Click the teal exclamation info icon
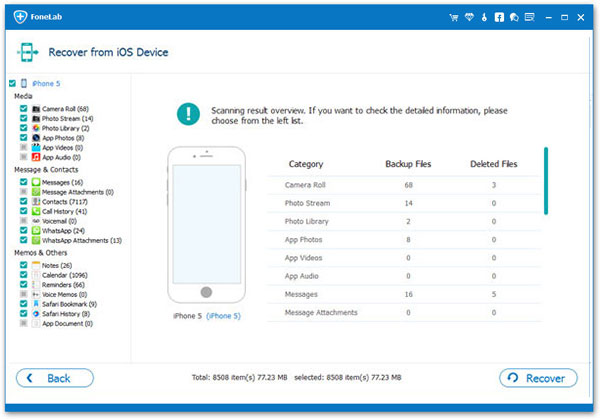The image size is (600, 419). (188, 114)
